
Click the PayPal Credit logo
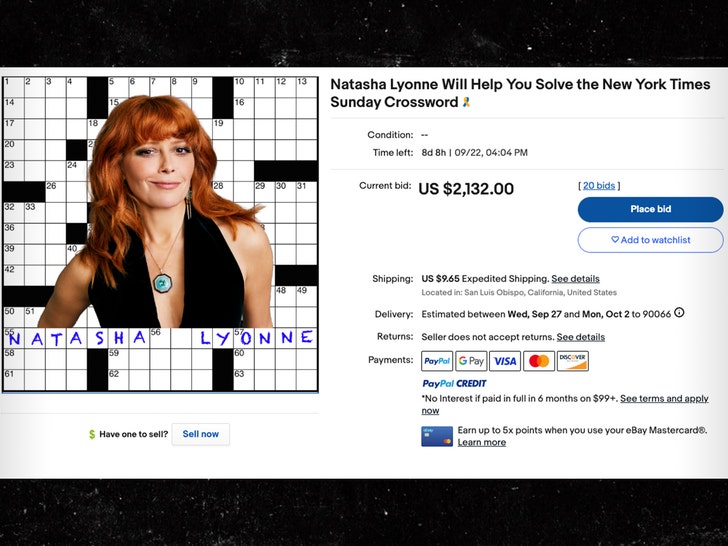pos(454,384)
